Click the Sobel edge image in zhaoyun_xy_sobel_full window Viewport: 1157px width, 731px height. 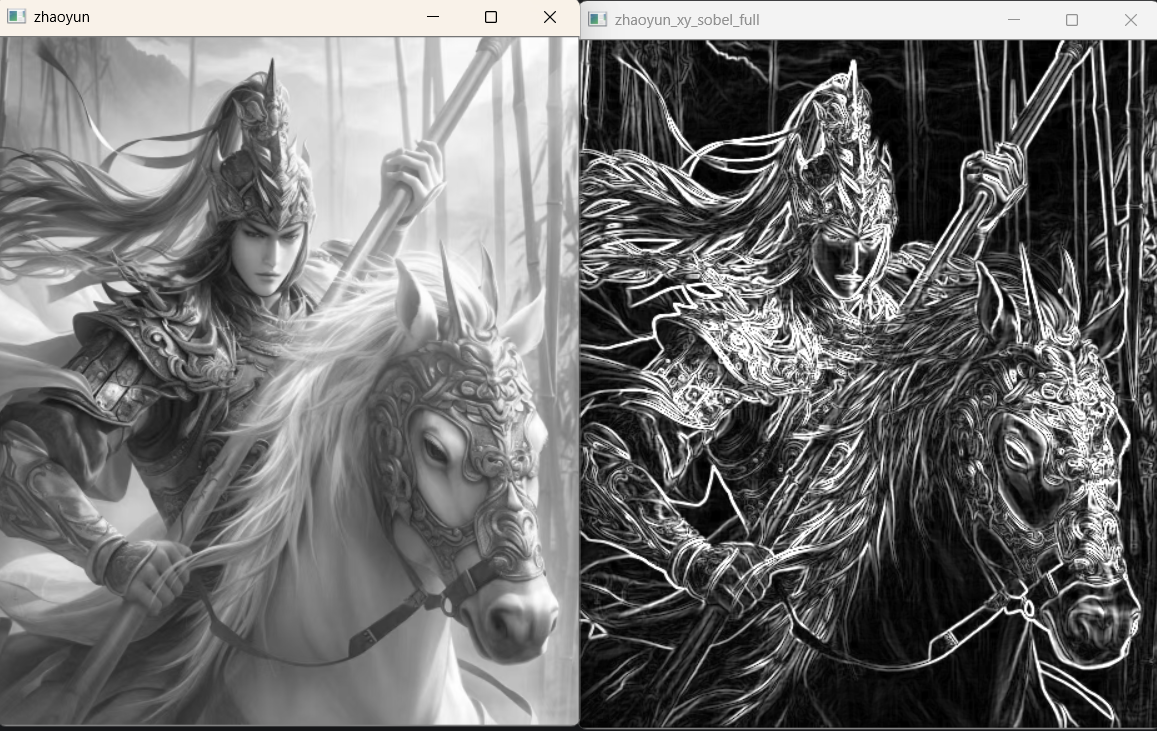point(868,384)
